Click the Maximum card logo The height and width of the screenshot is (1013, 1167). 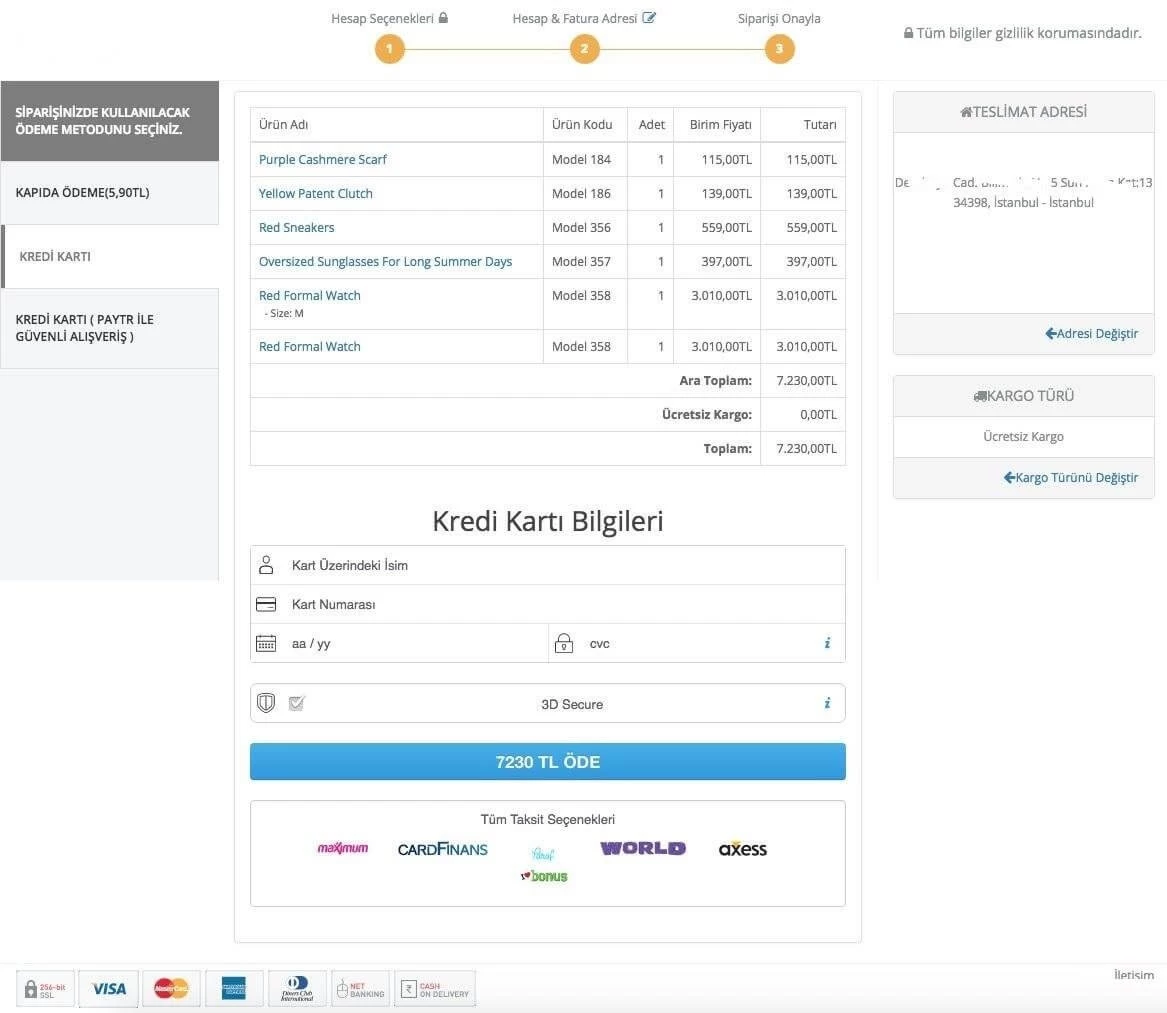coord(343,847)
